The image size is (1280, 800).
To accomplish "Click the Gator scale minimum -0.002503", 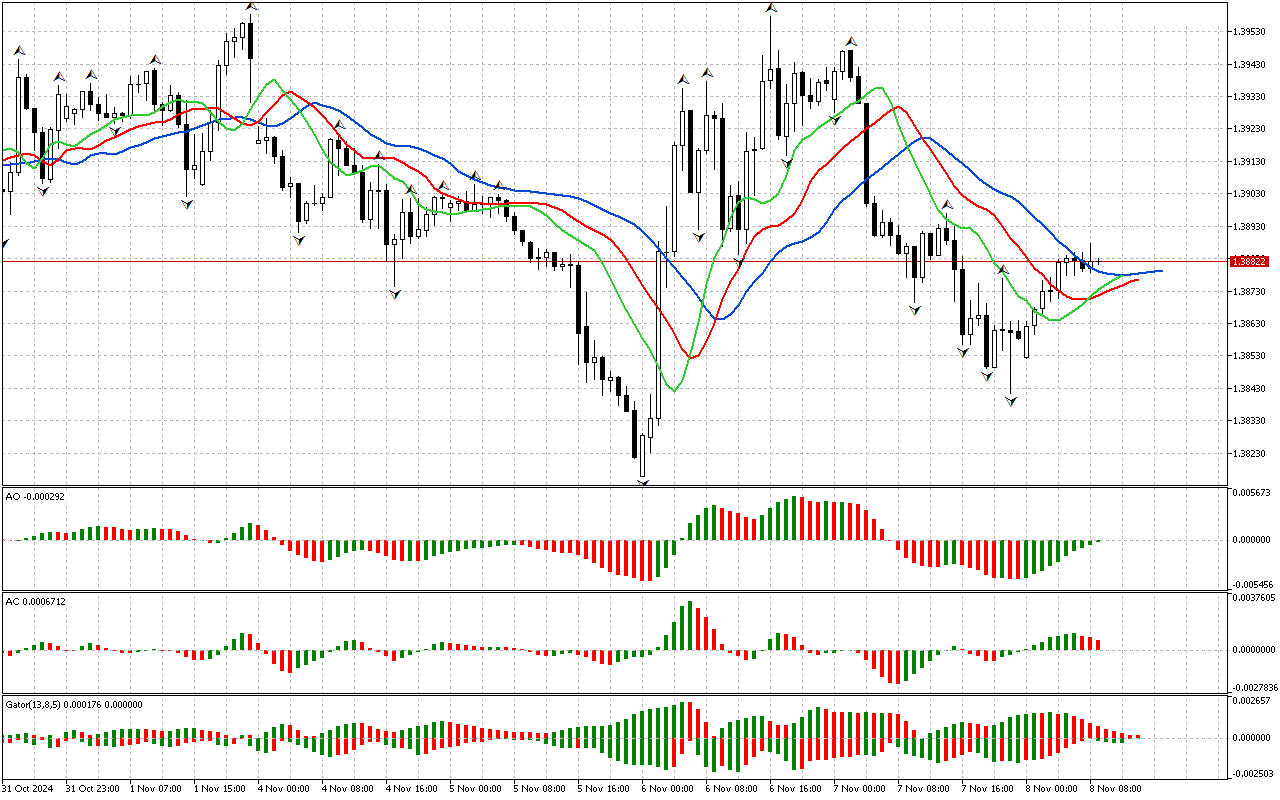I will pos(1251,773).
